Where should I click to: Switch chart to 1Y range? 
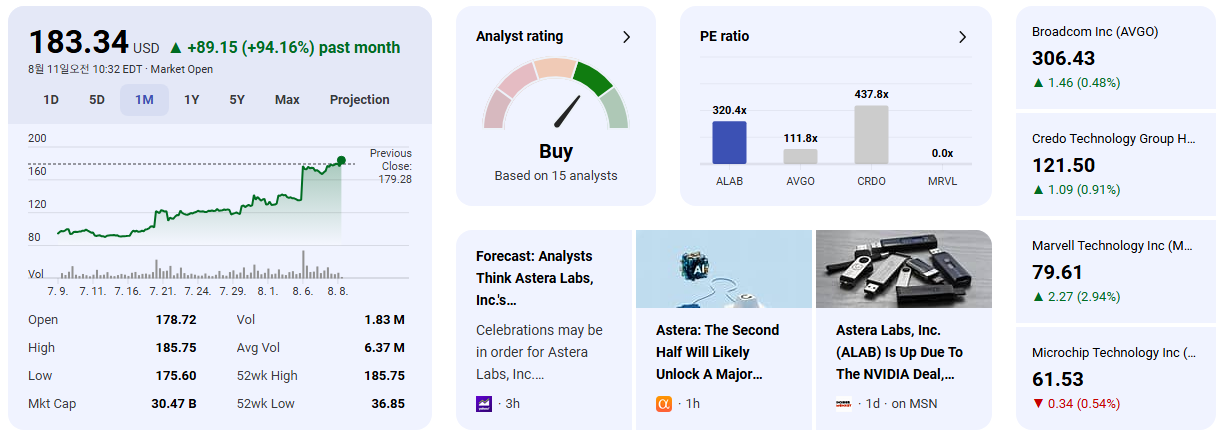191,100
